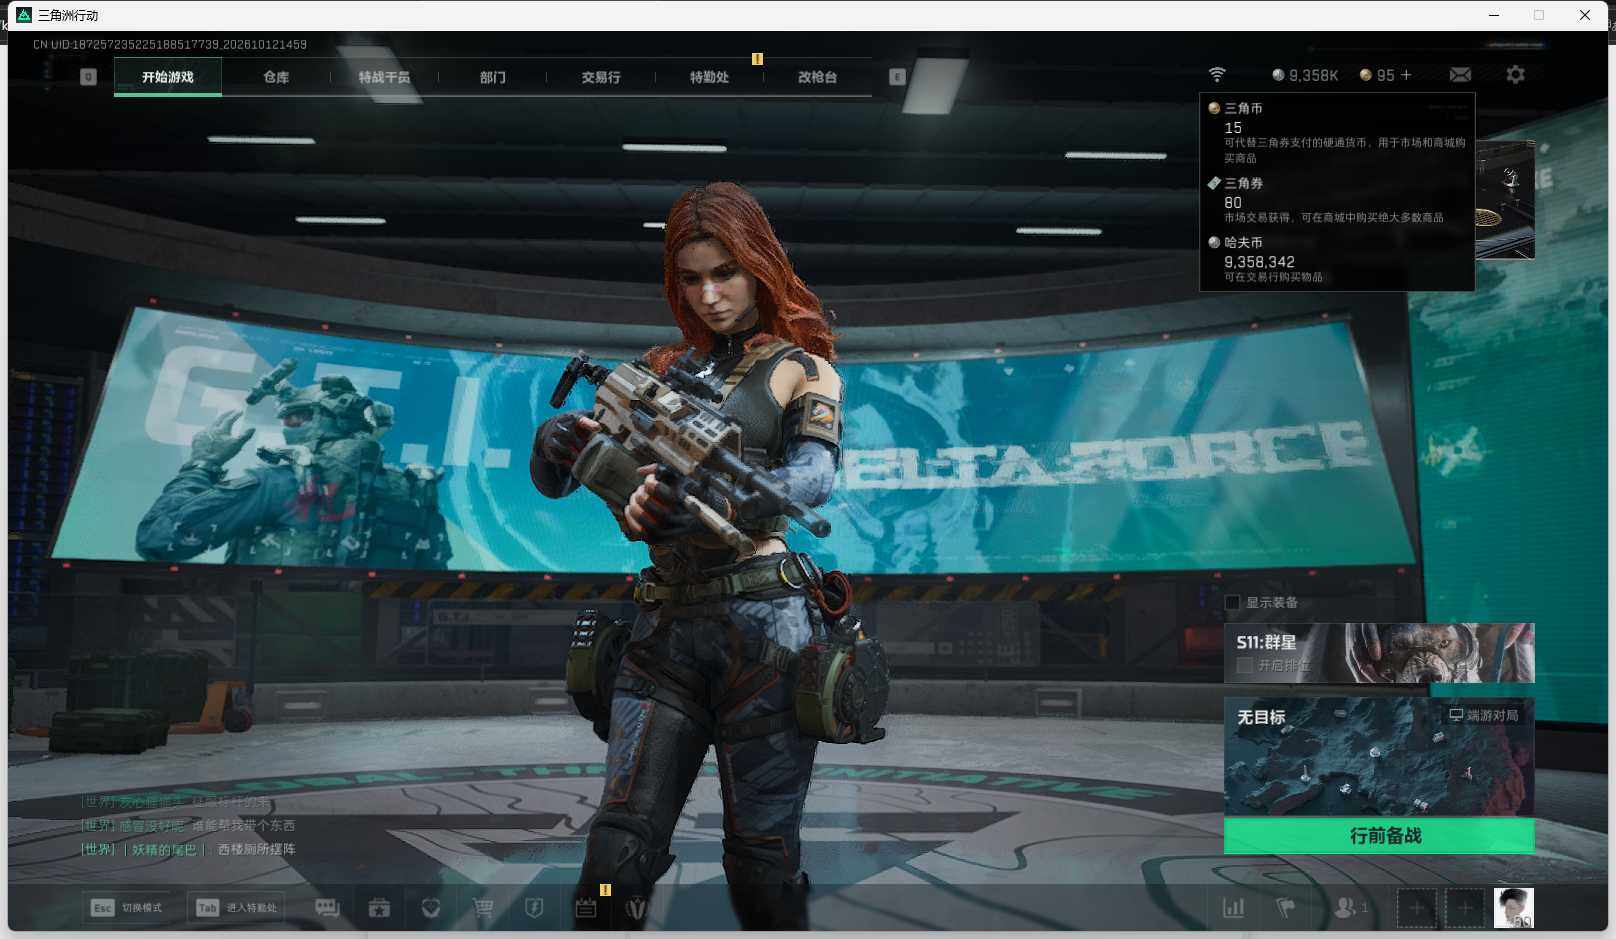Image resolution: width=1616 pixels, height=939 pixels.
Task: Open the winged emblem icon in bottom bar
Action: (636, 908)
